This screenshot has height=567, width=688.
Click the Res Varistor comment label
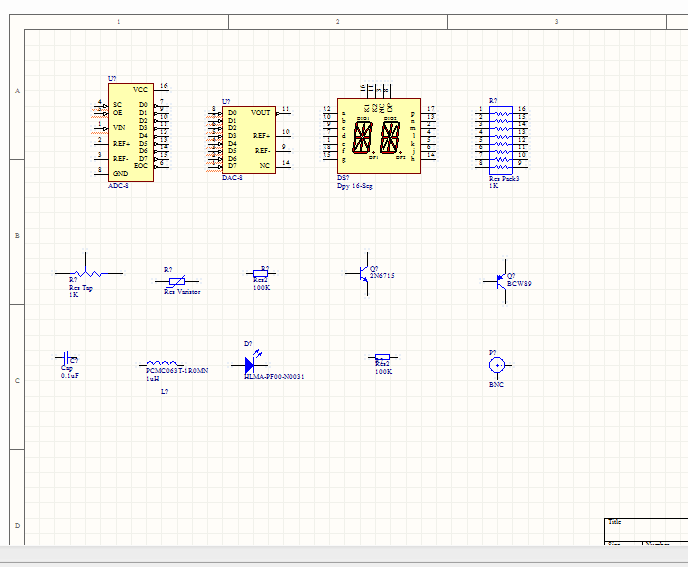(182, 291)
